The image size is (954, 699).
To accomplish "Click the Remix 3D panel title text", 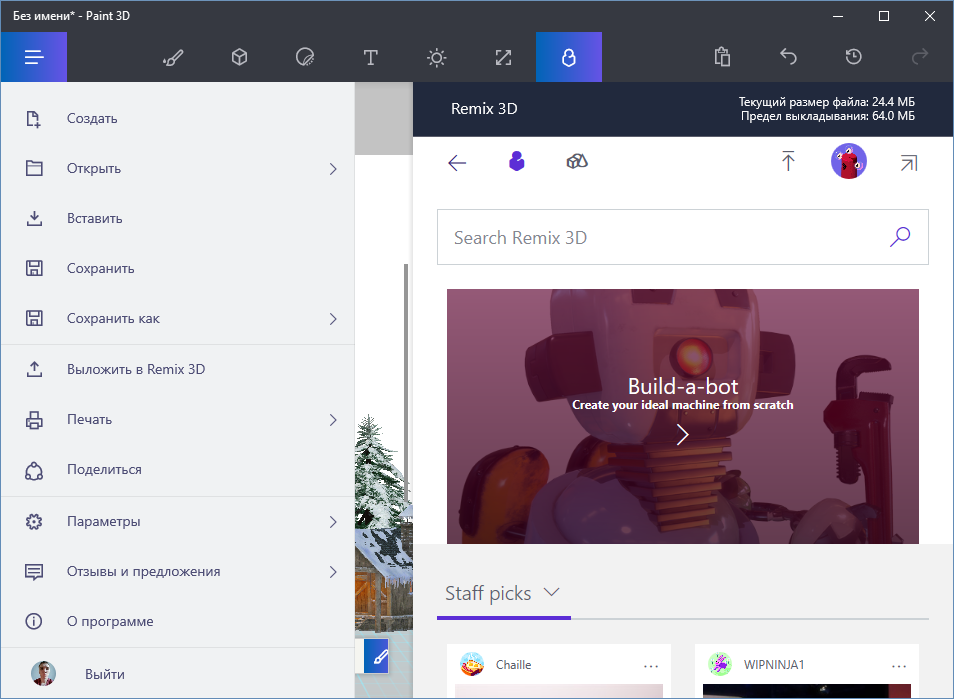I will pyautogui.click(x=484, y=109).
